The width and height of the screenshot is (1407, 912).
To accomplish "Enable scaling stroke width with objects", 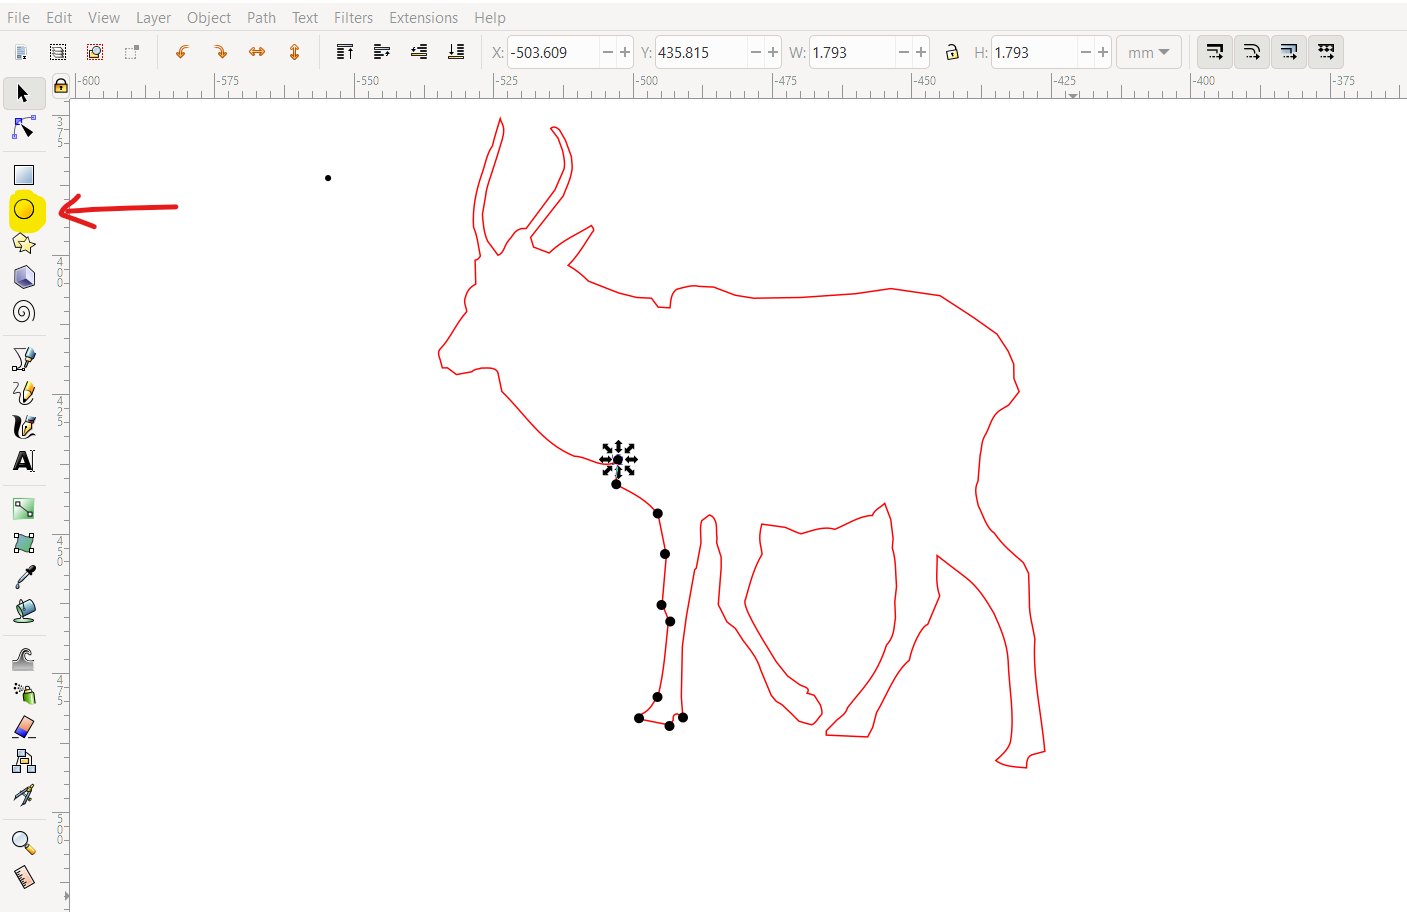I will pyautogui.click(x=1214, y=51).
